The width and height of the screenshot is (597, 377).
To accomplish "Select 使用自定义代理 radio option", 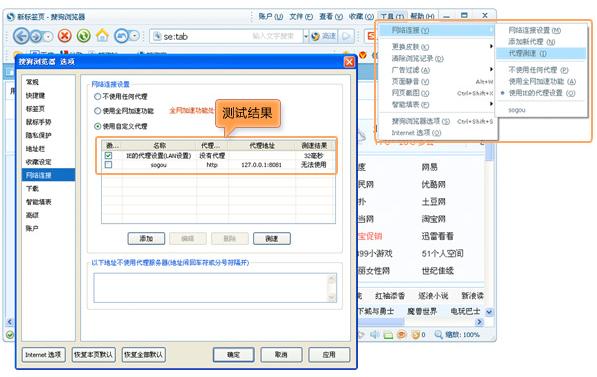I will click(97, 126).
